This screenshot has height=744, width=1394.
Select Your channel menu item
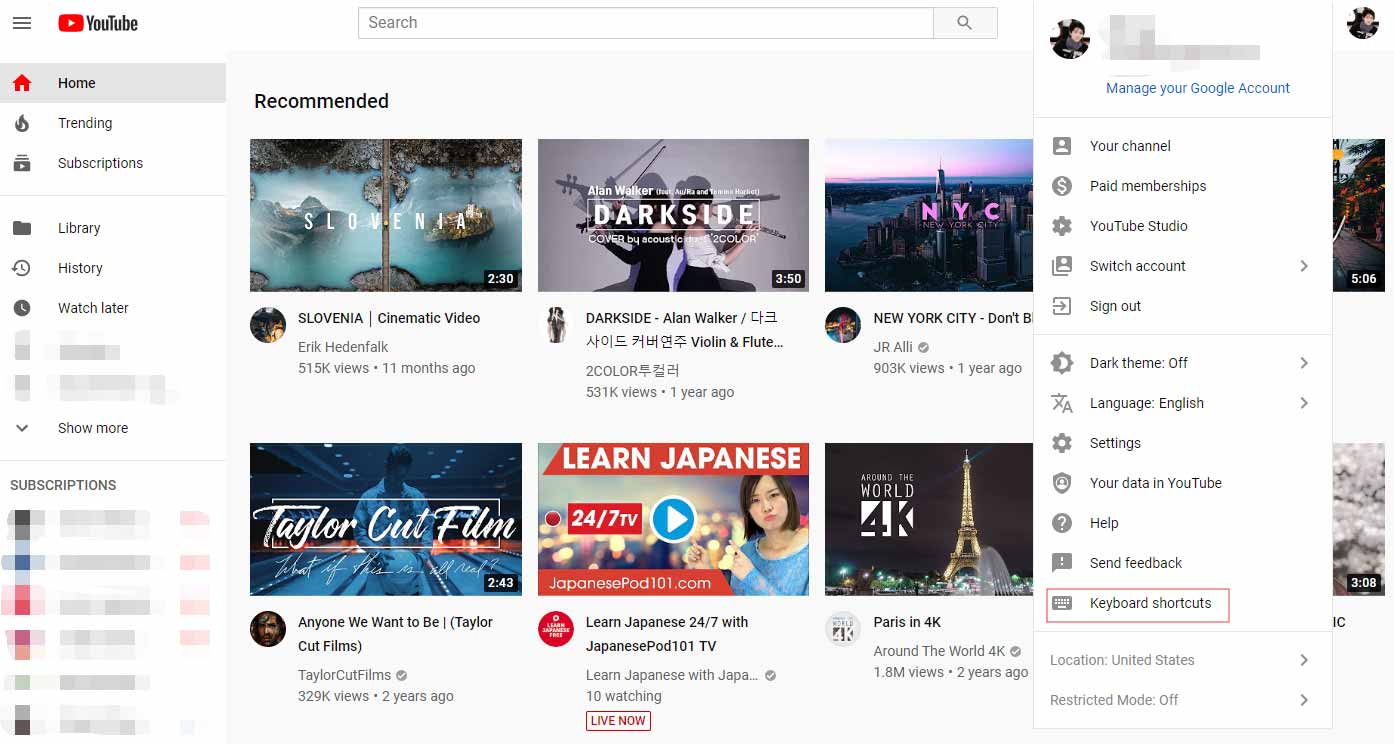1183,146
